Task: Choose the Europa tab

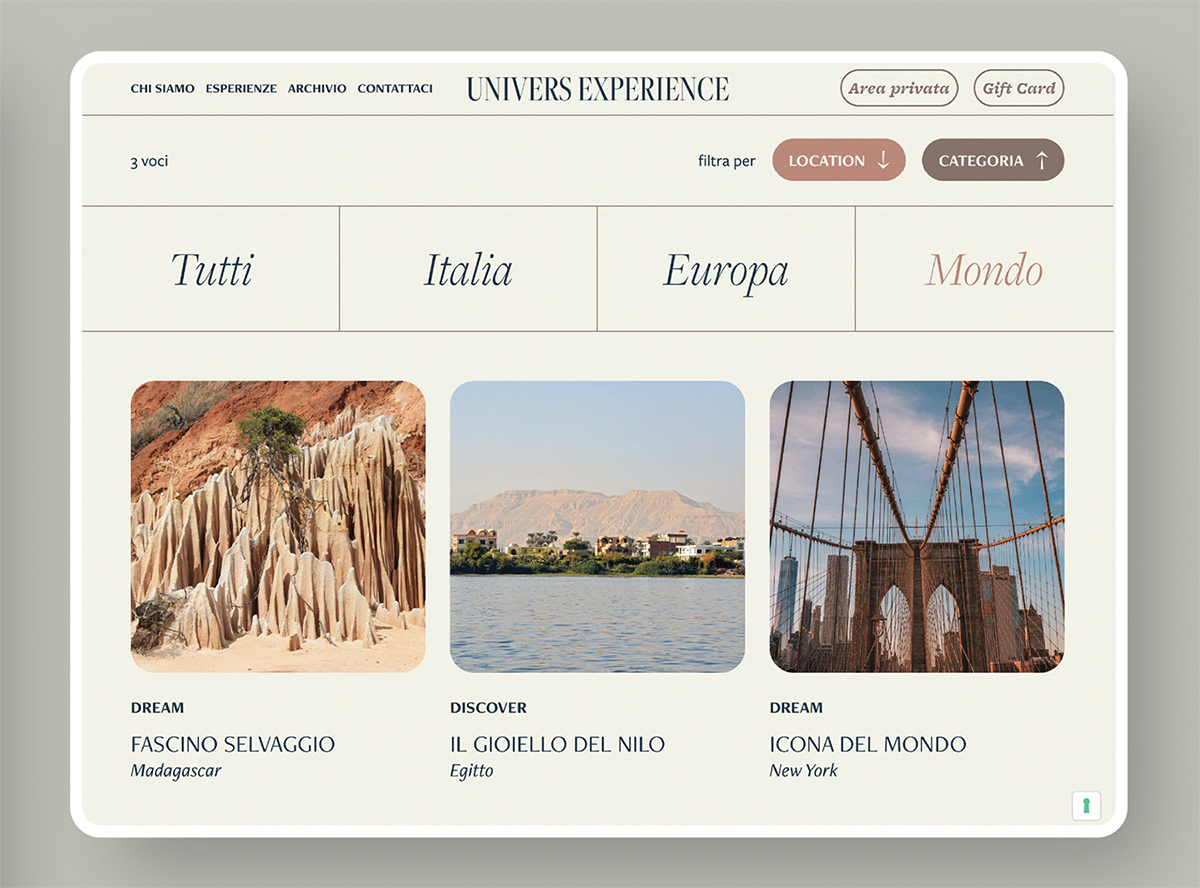Action: pyautogui.click(x=726, y=270)
